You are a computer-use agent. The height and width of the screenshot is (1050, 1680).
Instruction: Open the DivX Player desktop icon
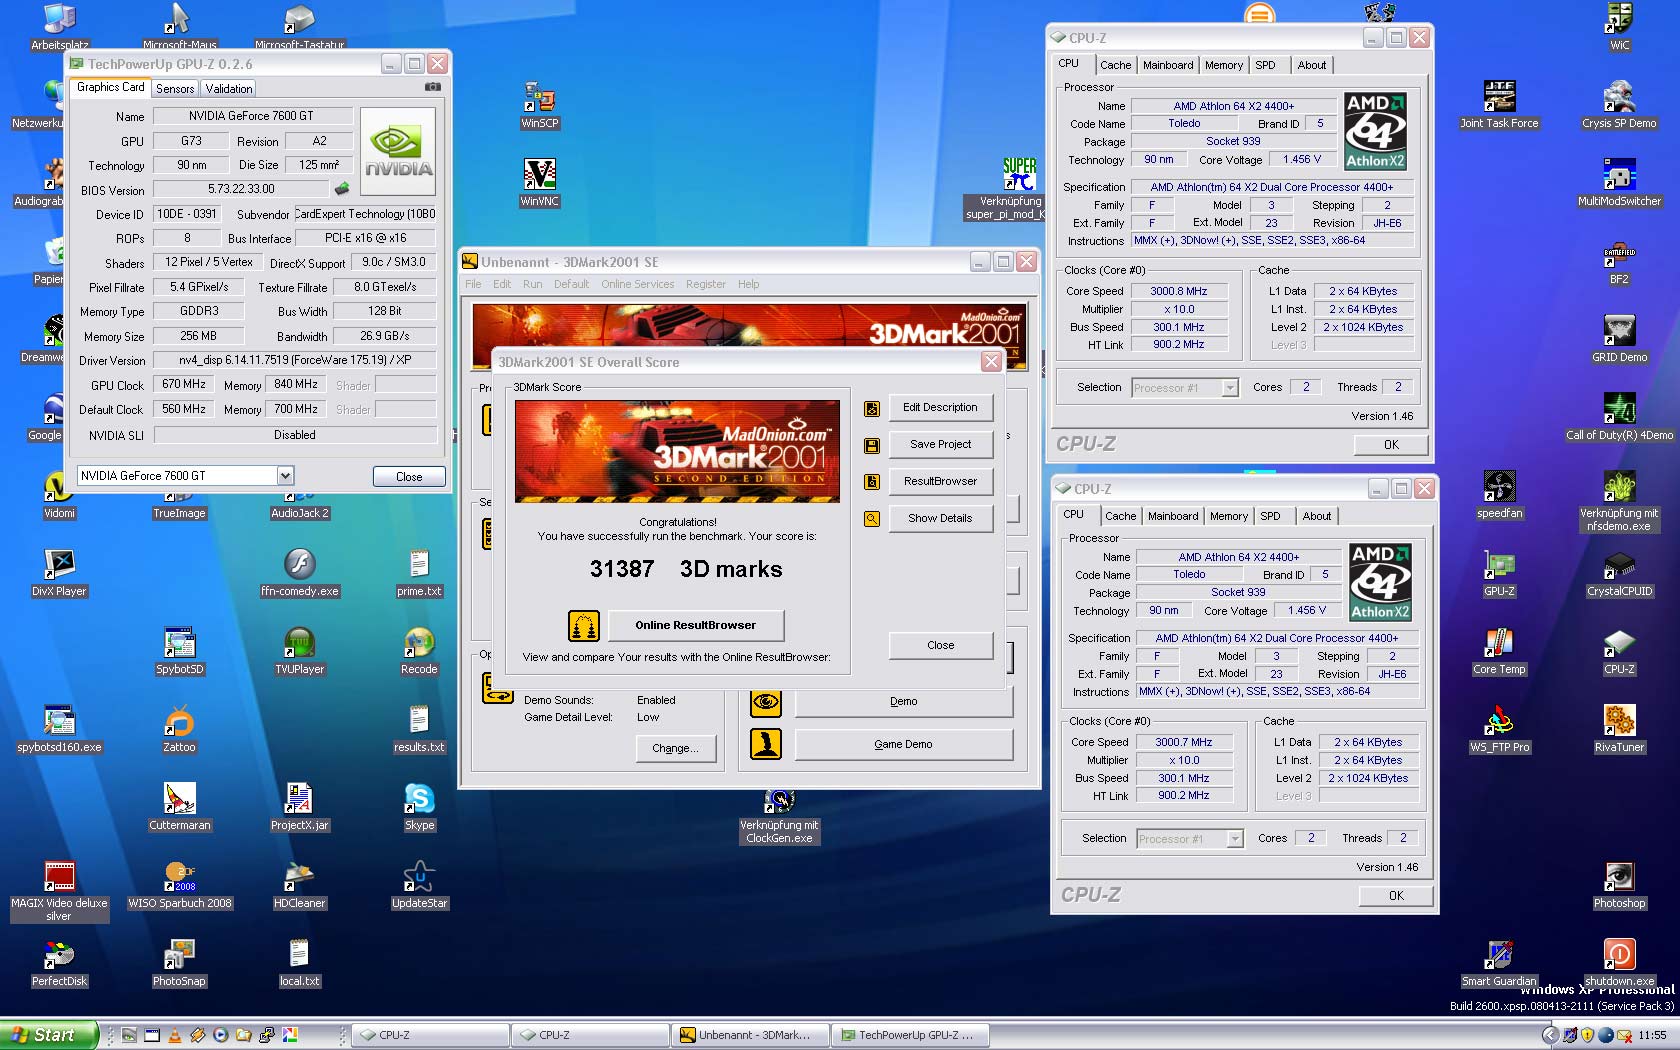coord(59,574)
